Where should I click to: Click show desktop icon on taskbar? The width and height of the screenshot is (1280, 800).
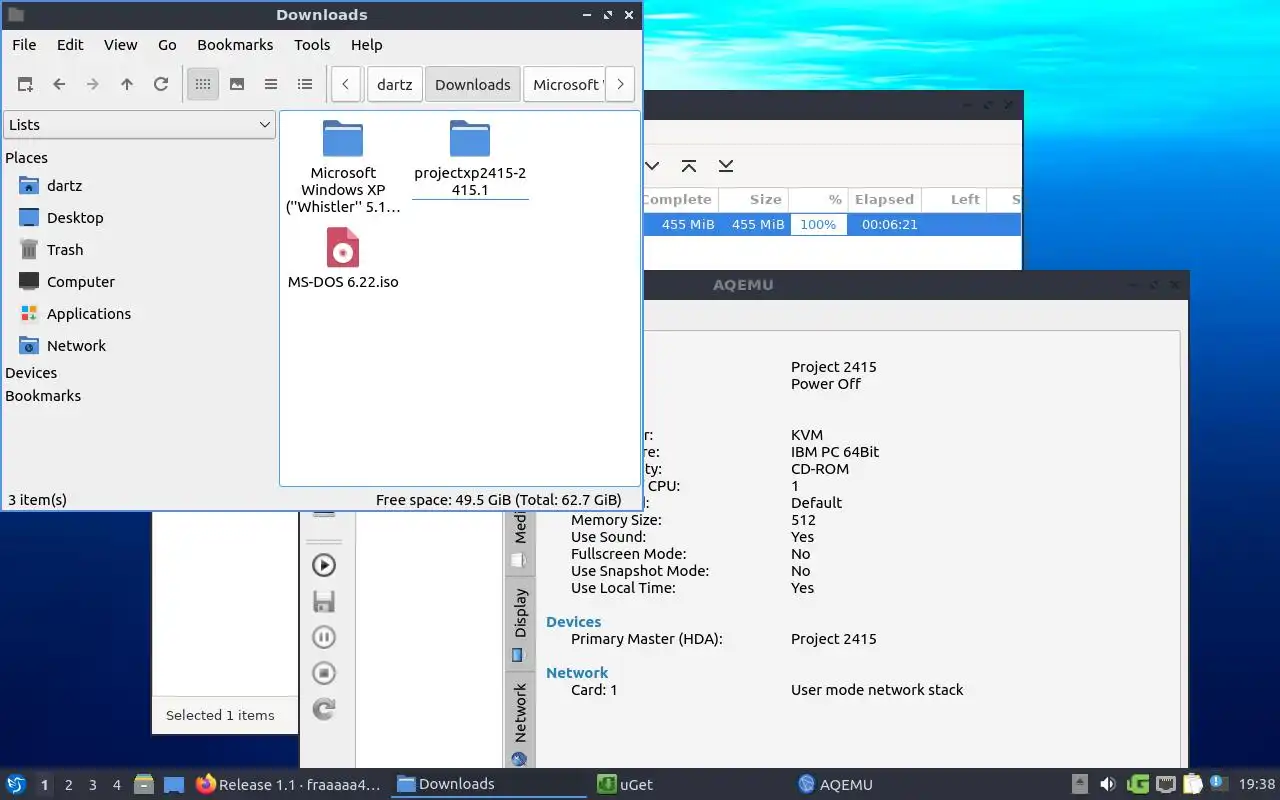click(x=174, y=785)
